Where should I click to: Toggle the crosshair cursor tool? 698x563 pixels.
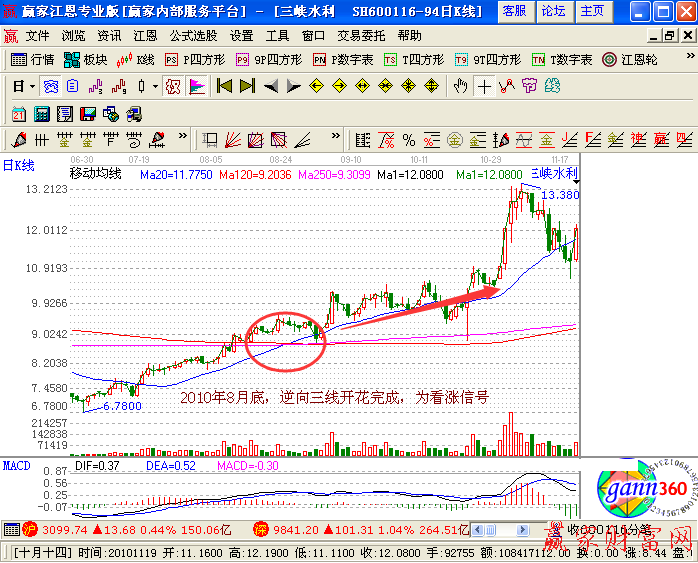(485, 86)
